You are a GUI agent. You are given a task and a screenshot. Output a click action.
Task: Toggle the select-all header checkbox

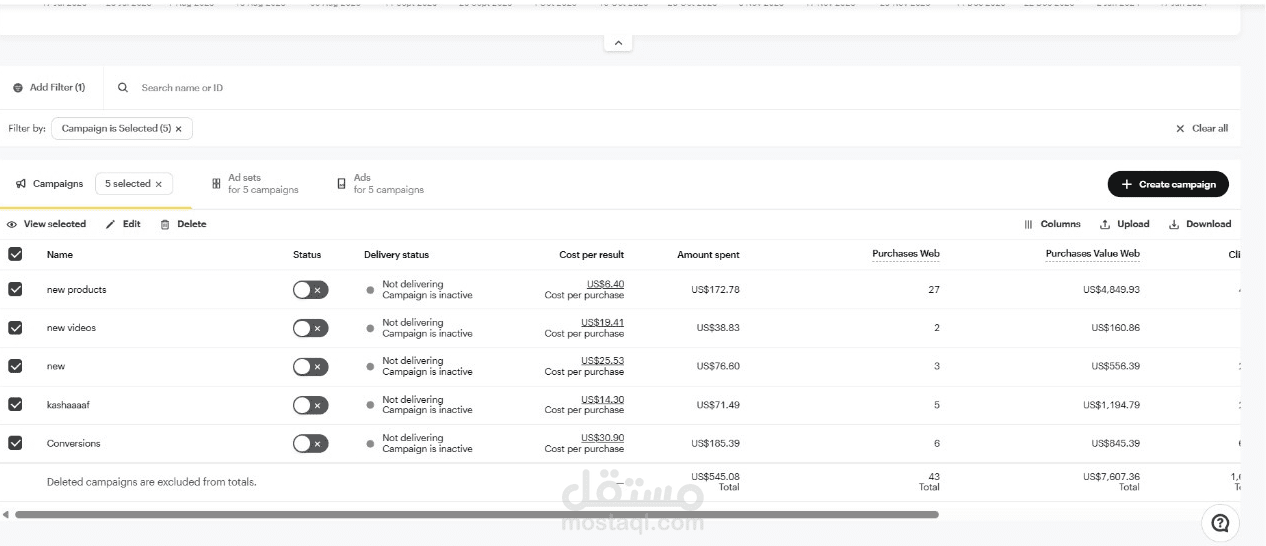15,254
